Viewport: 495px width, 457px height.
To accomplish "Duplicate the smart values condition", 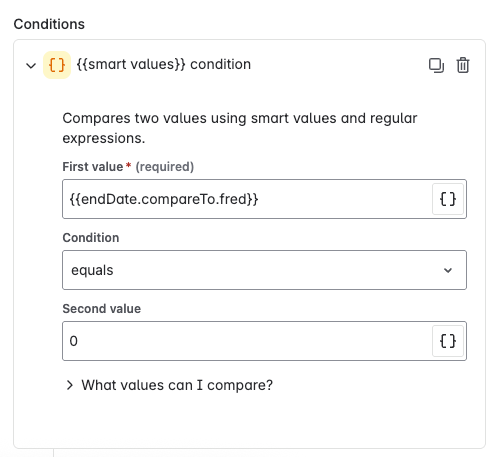I will pos(436,65).
